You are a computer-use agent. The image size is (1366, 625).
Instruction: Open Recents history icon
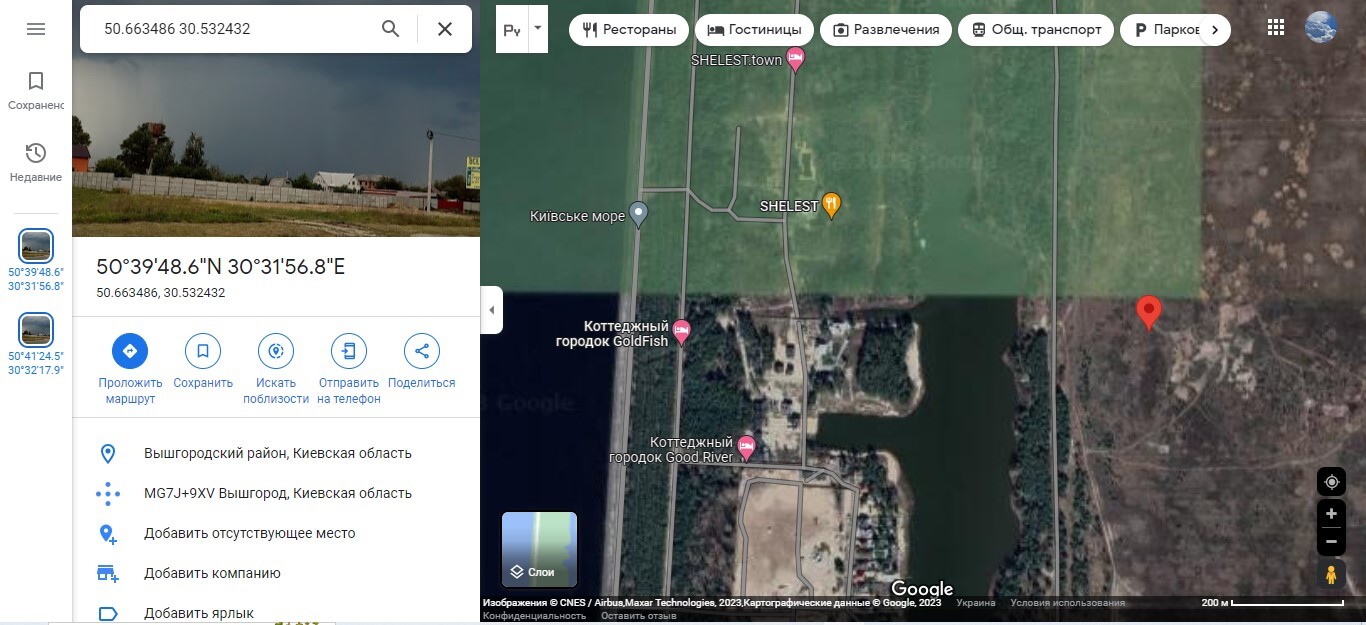click(x=36, y=153)
